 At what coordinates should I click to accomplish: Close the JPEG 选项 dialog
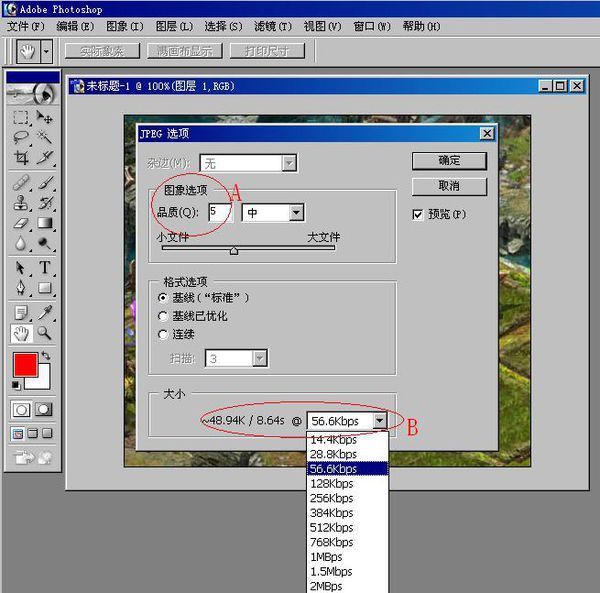coord(487,134)
